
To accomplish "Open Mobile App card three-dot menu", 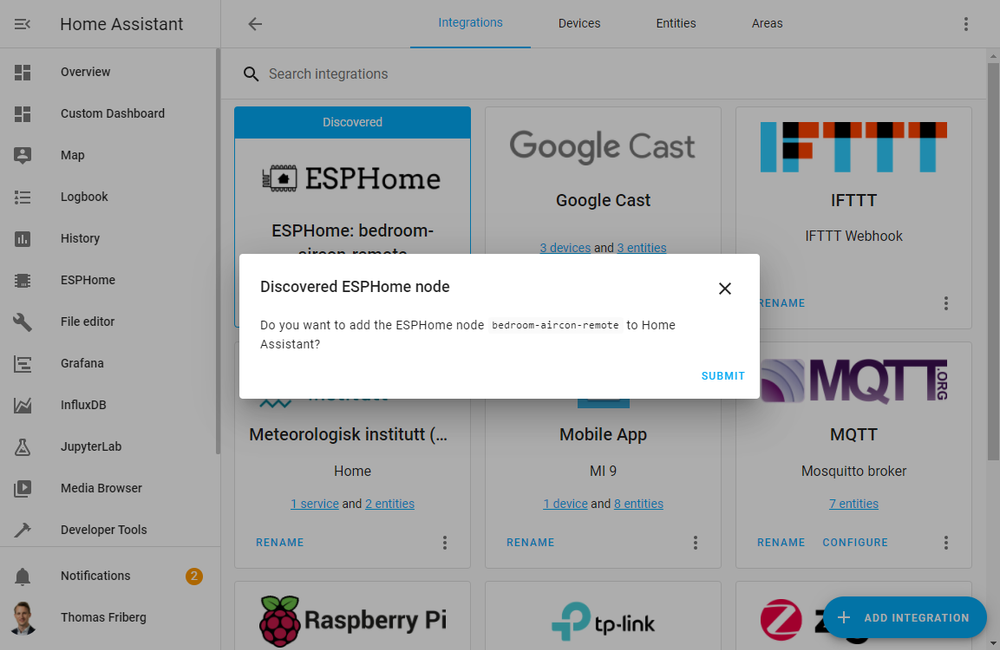I will [x=695, y=543].
